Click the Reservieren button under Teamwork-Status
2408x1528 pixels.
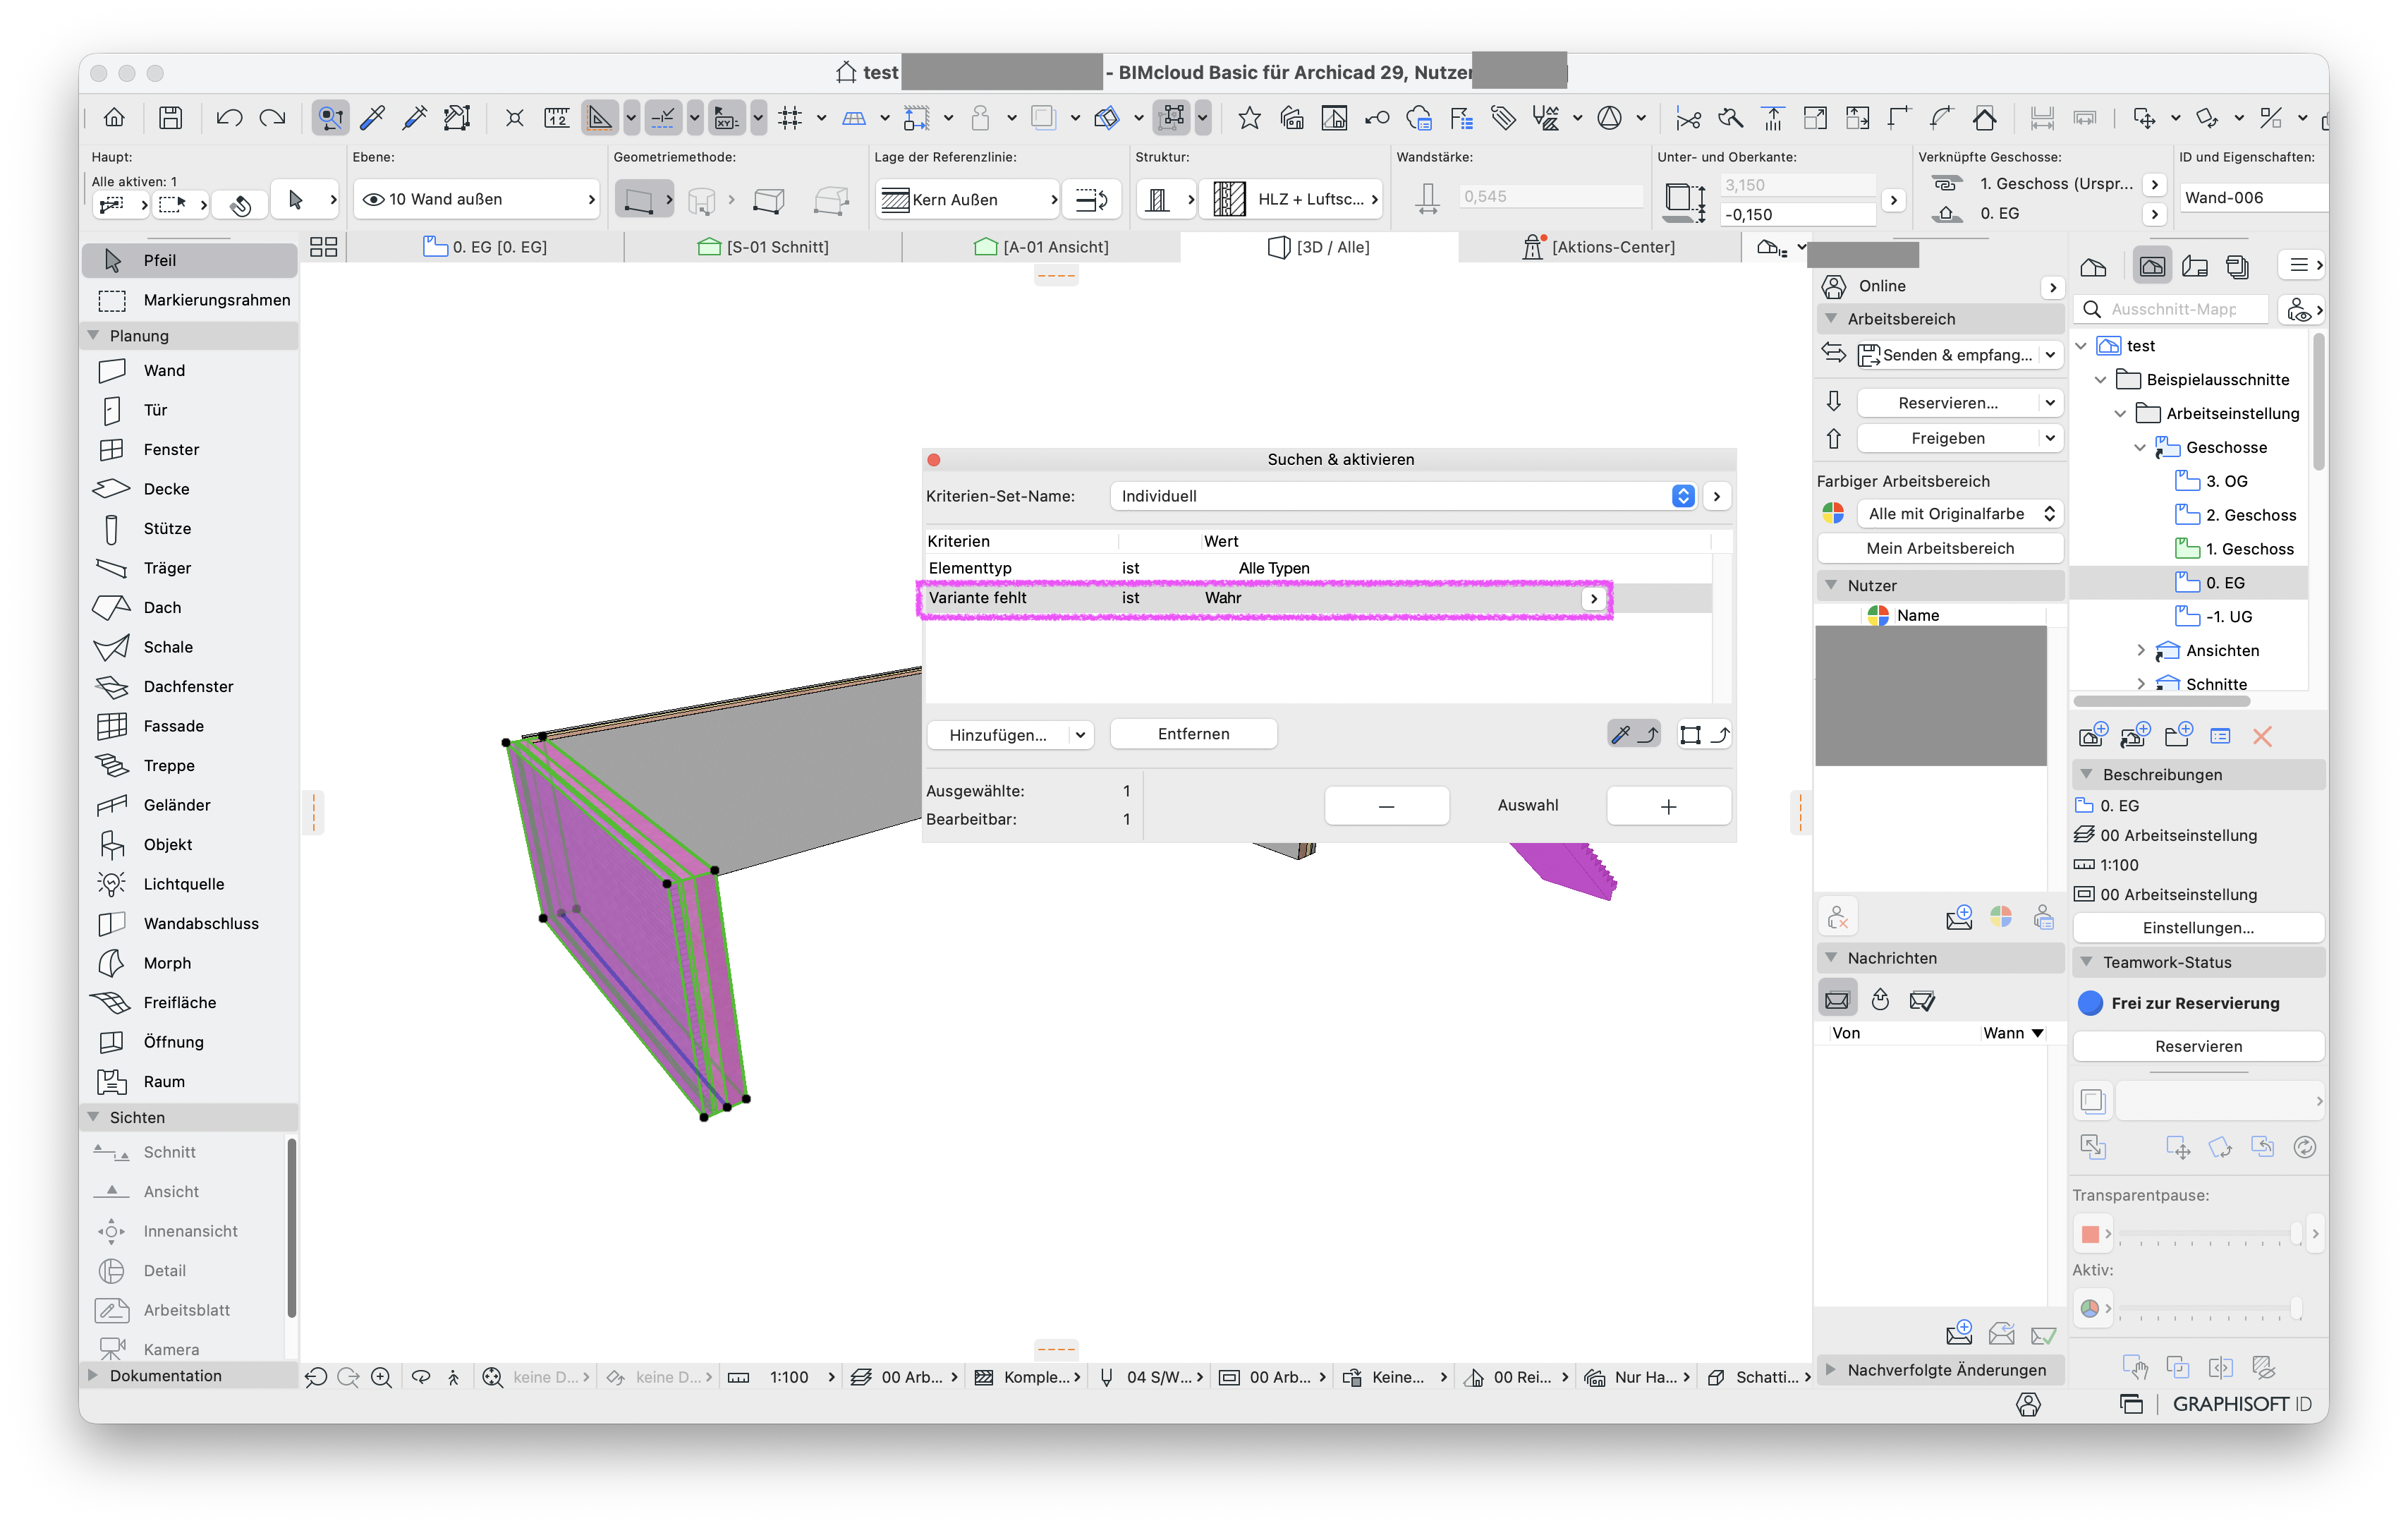[x=2198, y=1046]
